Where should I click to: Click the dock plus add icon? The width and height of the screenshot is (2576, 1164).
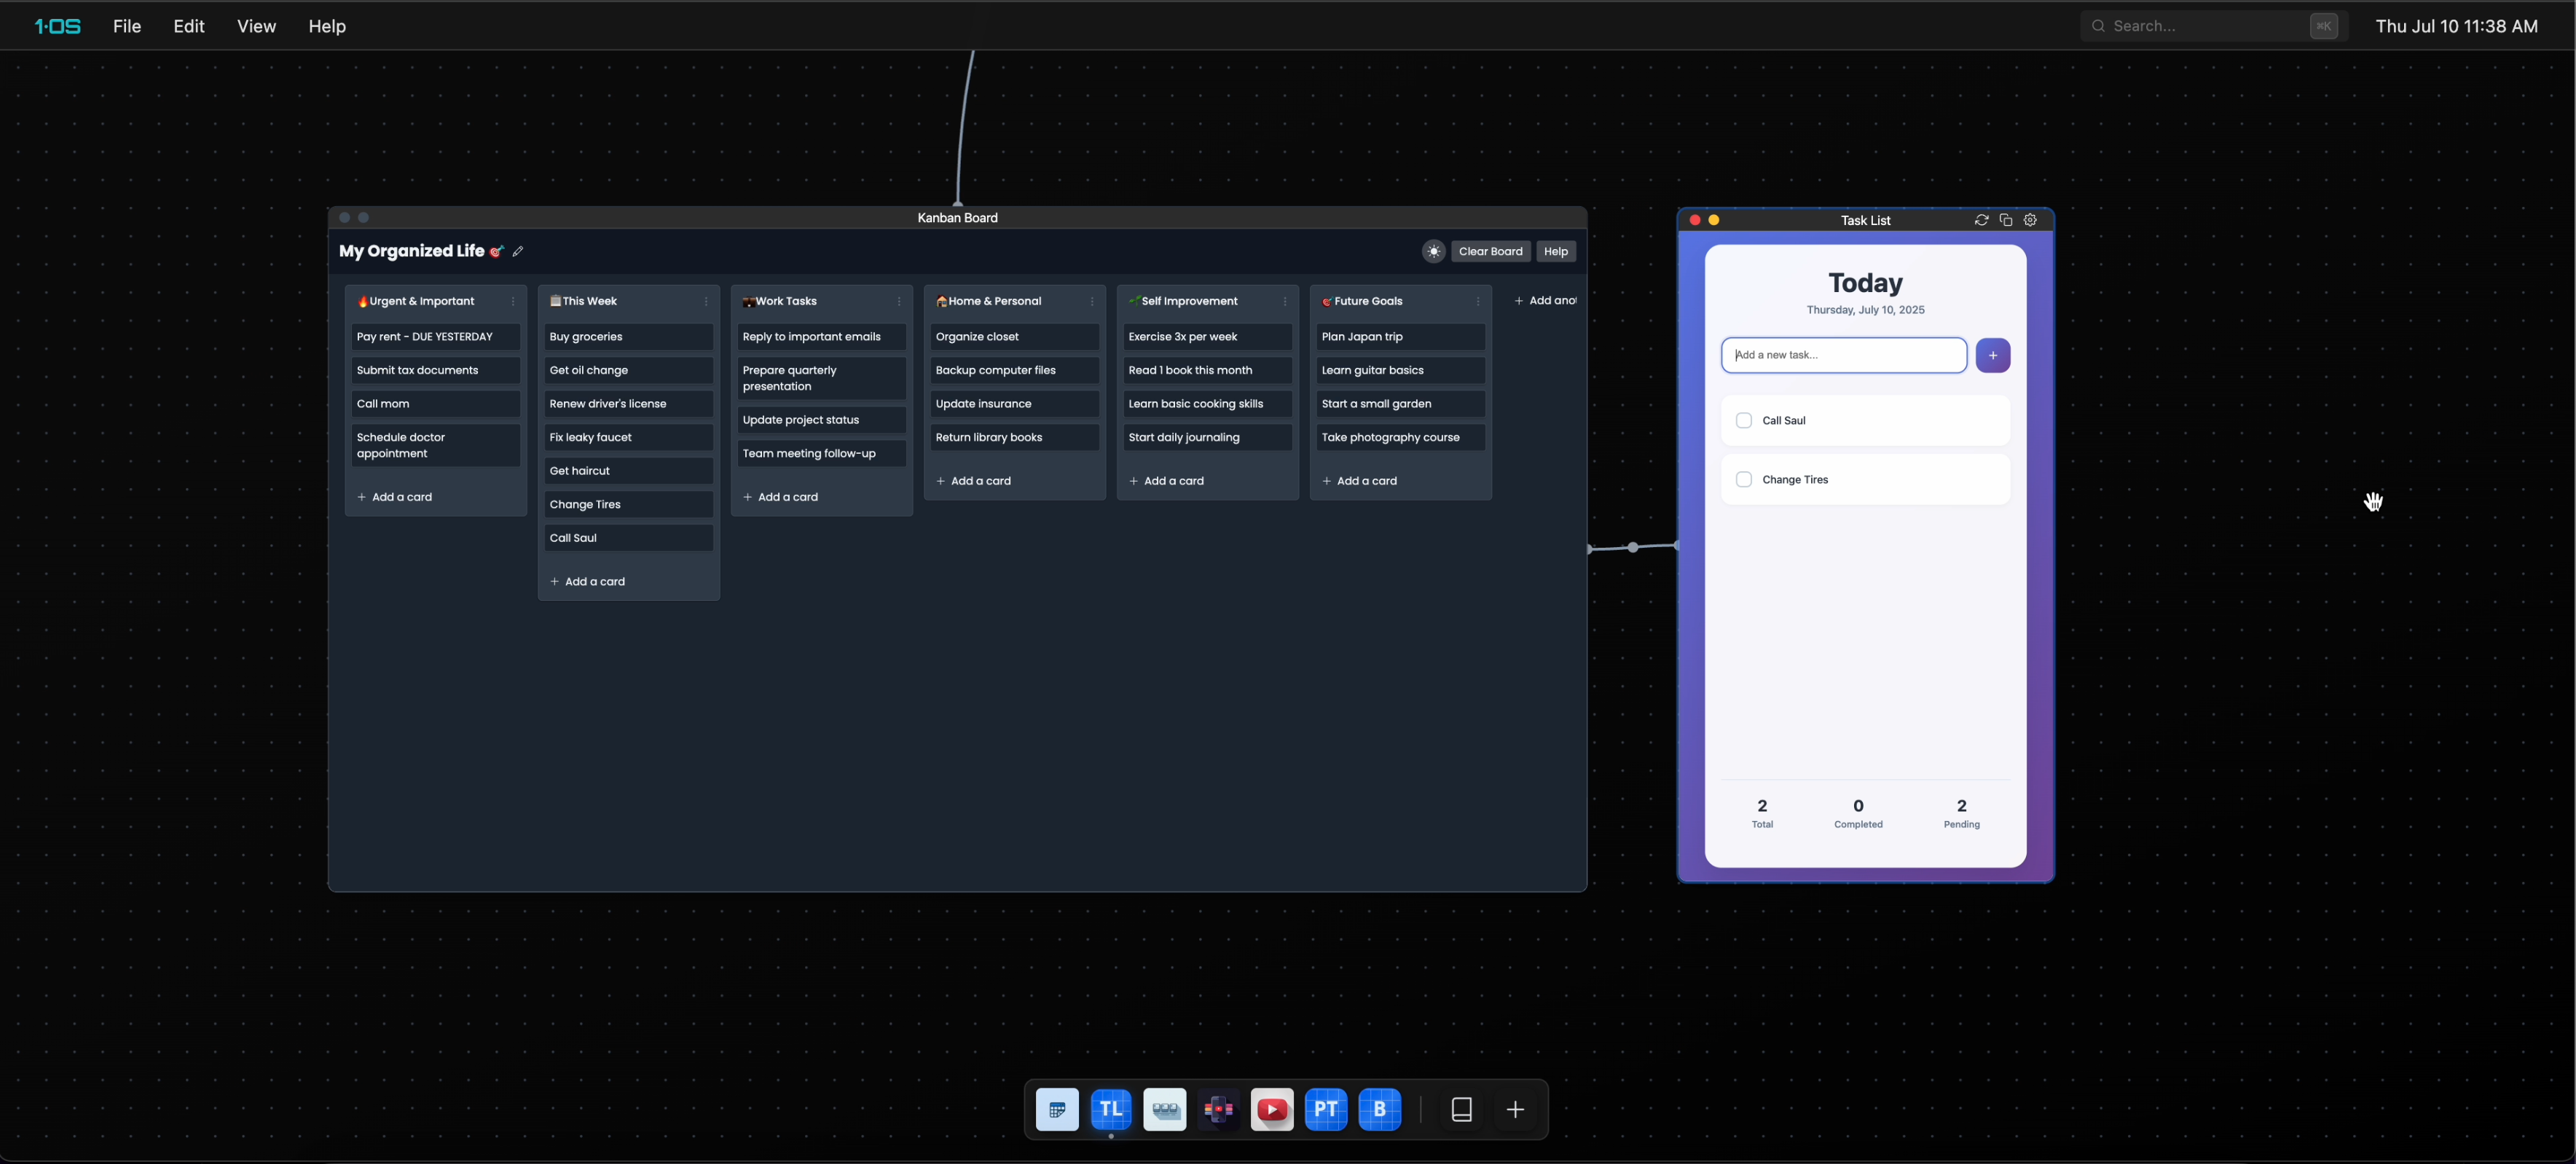1515,1109
